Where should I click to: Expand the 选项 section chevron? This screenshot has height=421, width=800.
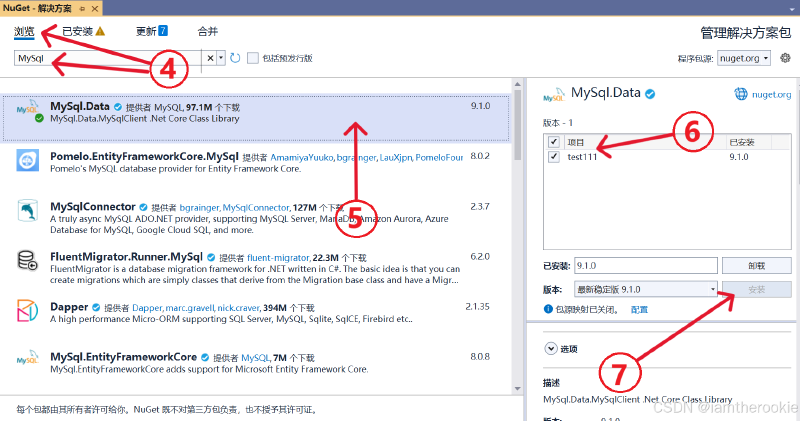point(551,349)
